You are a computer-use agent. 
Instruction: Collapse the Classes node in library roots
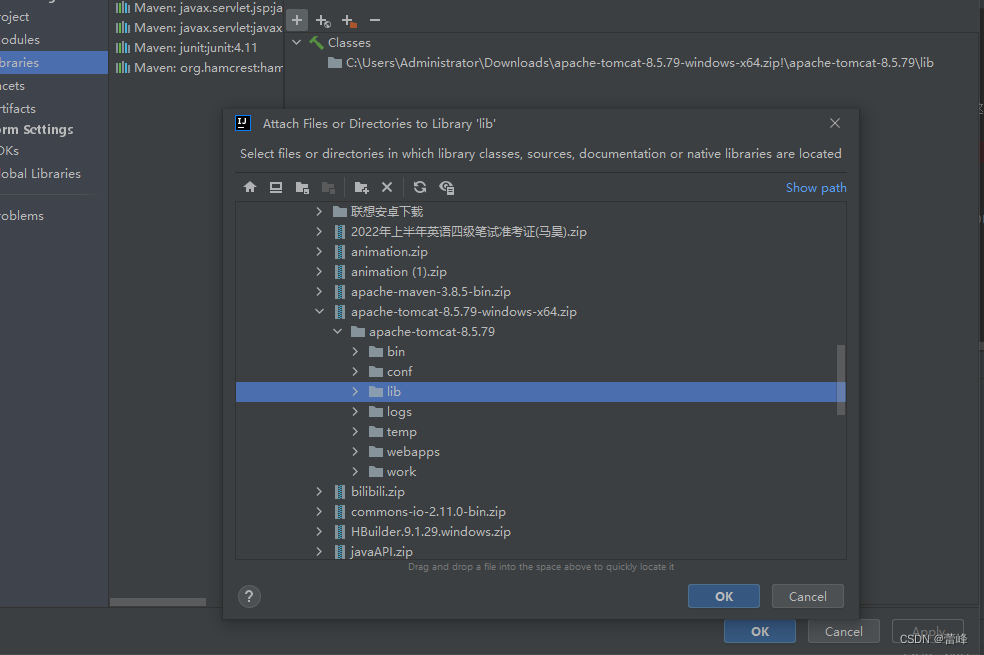tap(297, 43)
